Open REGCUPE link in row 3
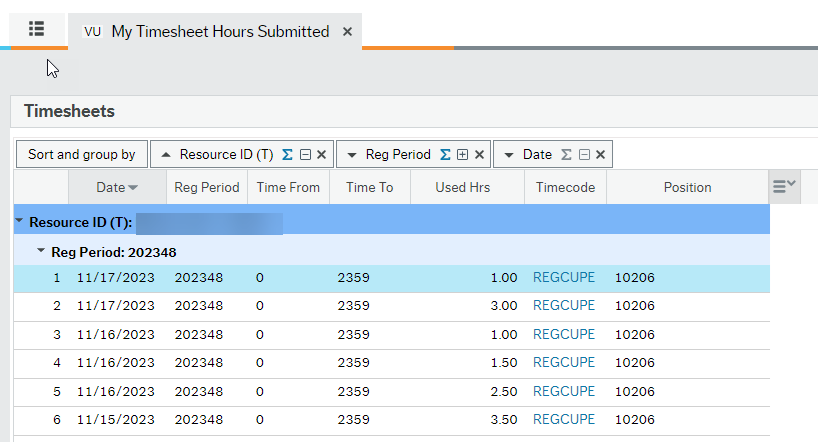The image size is (818, 442). (564, 334)
